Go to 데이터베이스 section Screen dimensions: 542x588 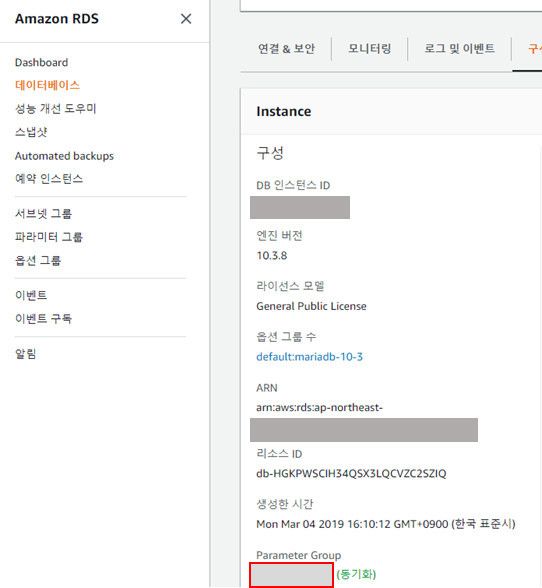tap(47, 85)
